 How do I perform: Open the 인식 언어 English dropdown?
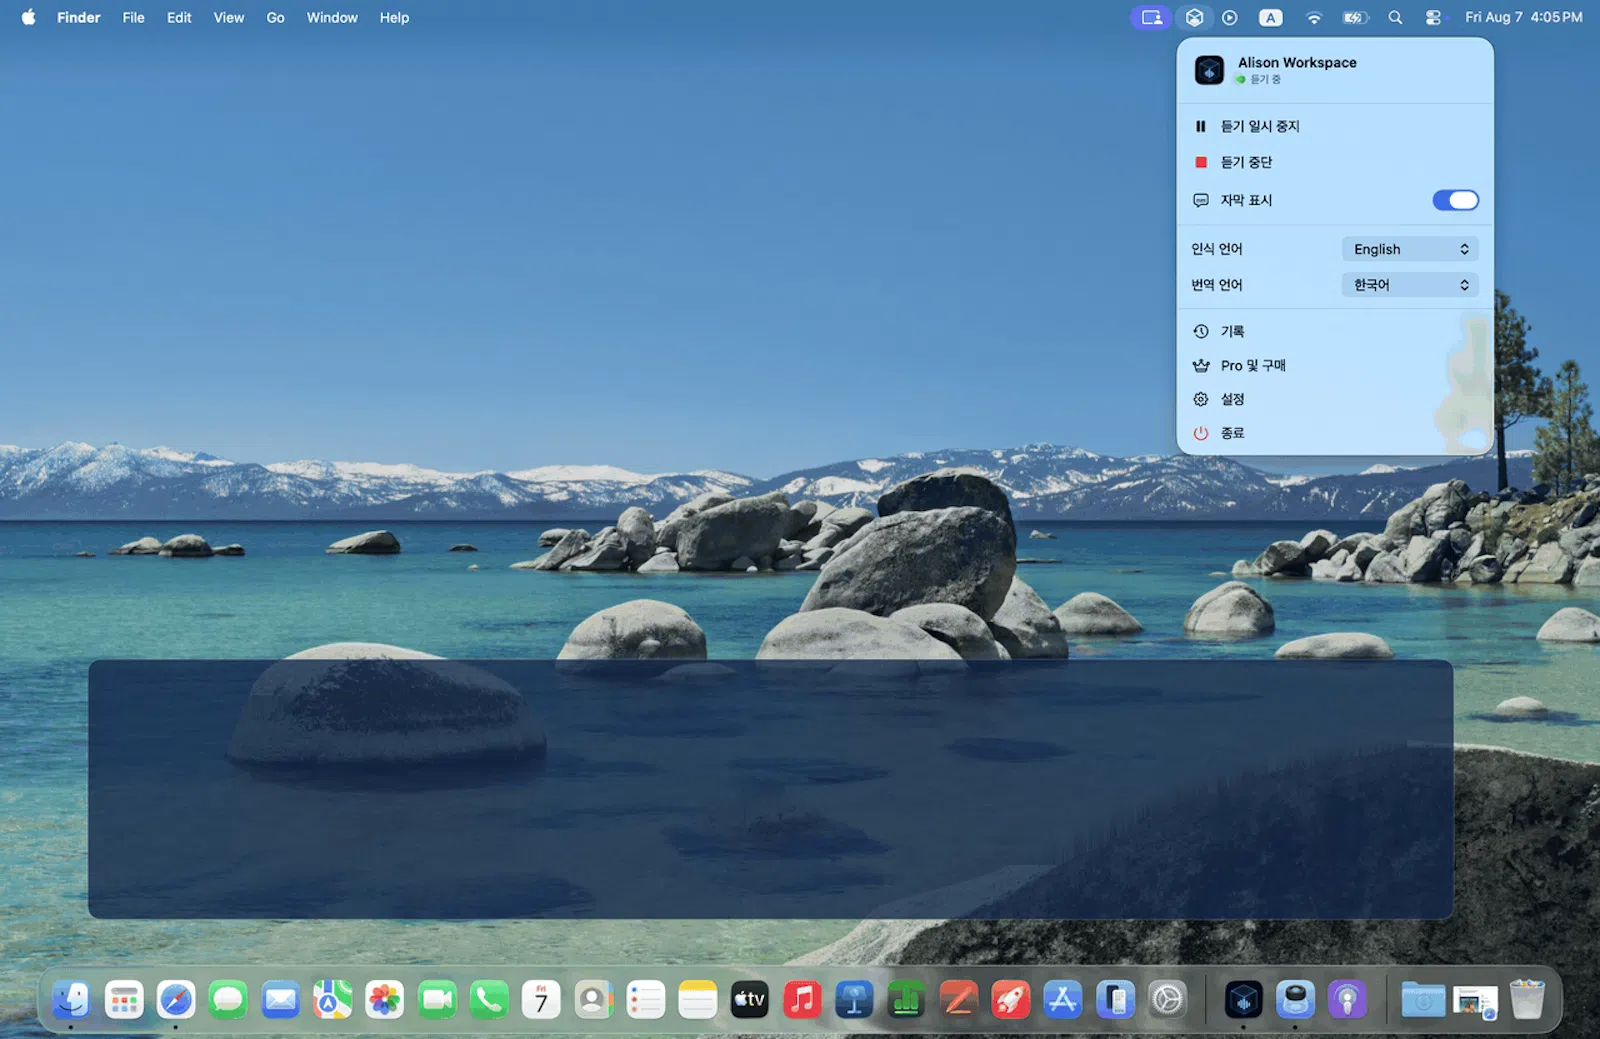click(x=1410, y=249)
